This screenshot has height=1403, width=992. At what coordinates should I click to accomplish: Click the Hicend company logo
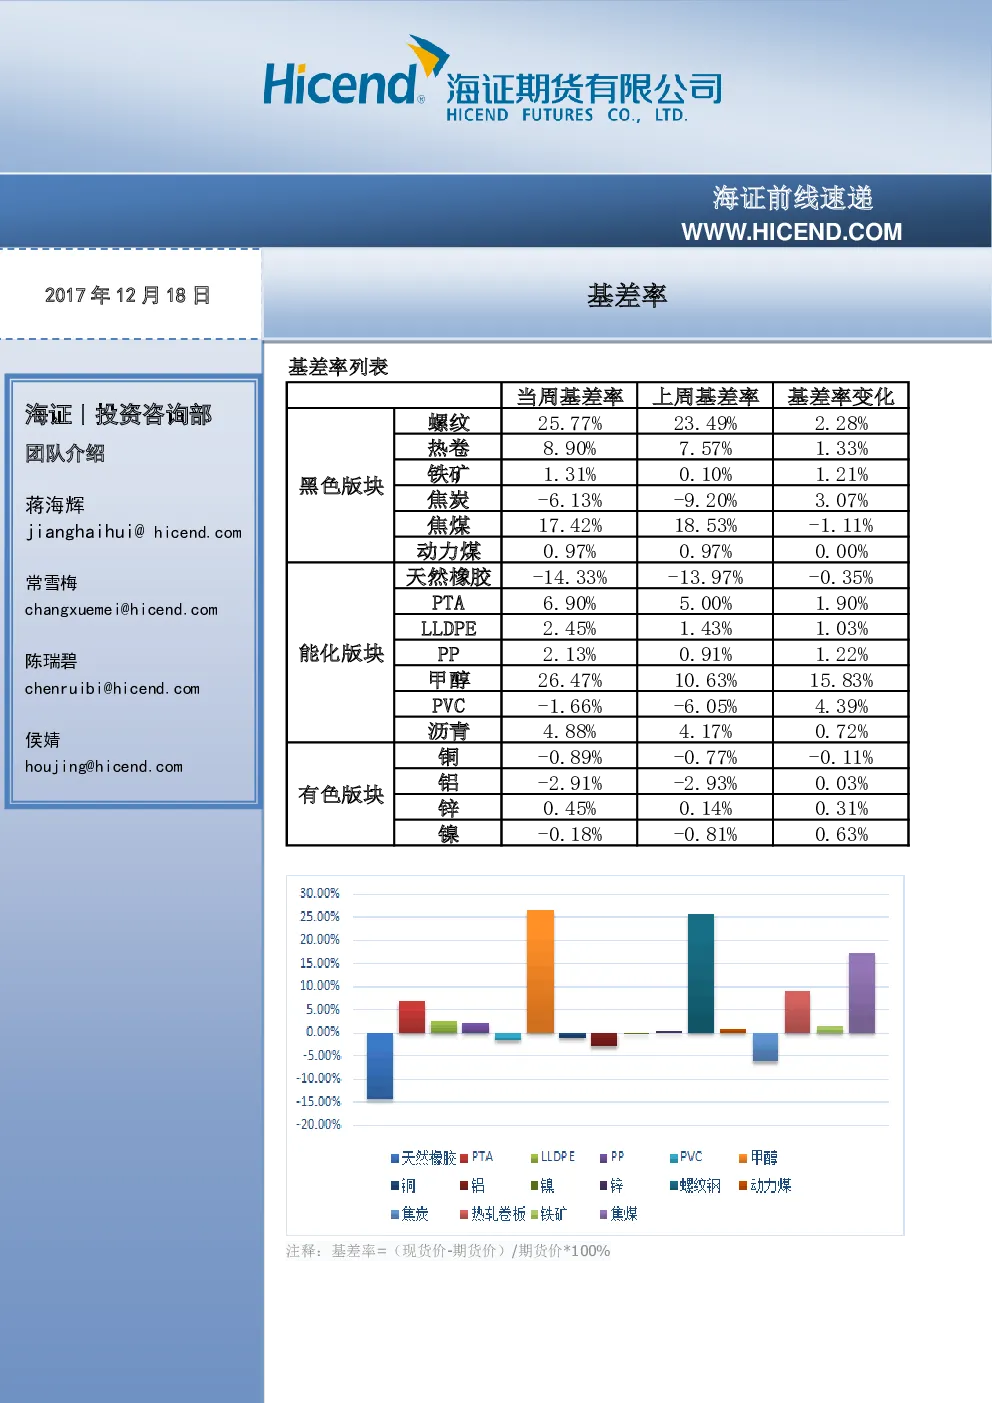point(492,80)
